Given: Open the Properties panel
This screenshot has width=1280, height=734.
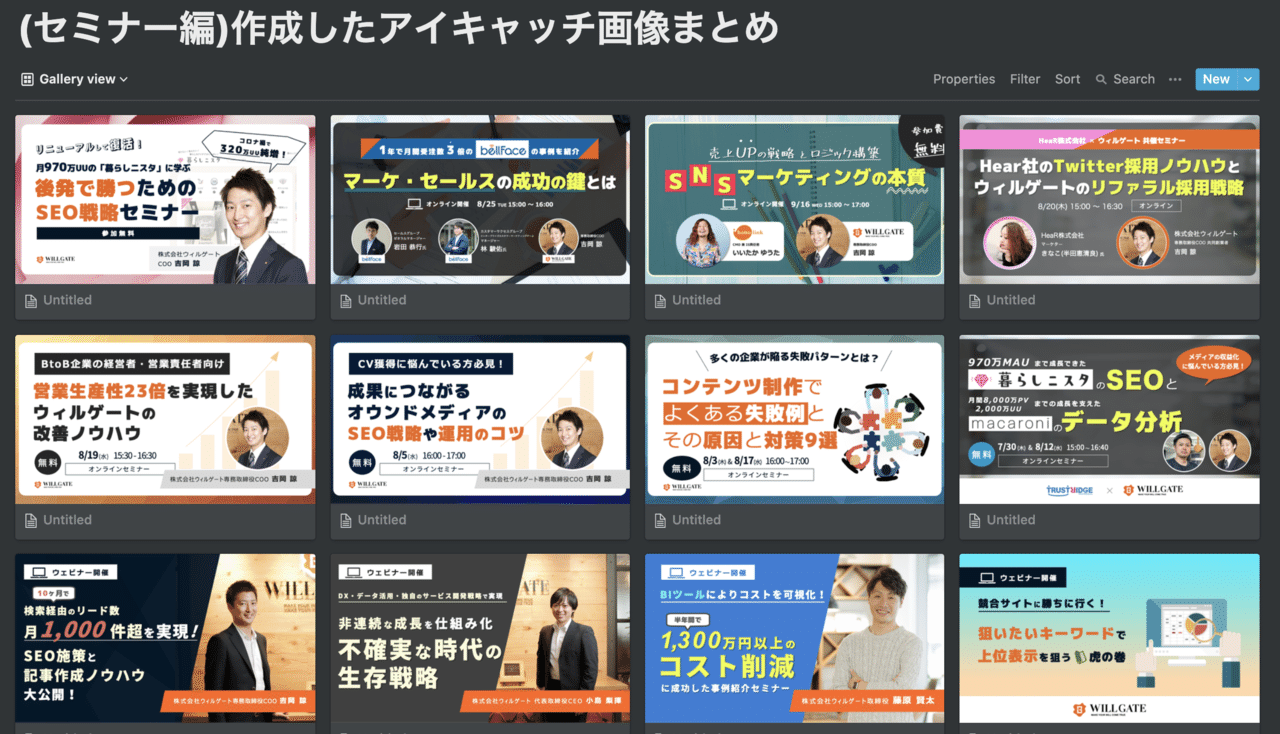Looking at the screenshot, I should pos(964,79).
